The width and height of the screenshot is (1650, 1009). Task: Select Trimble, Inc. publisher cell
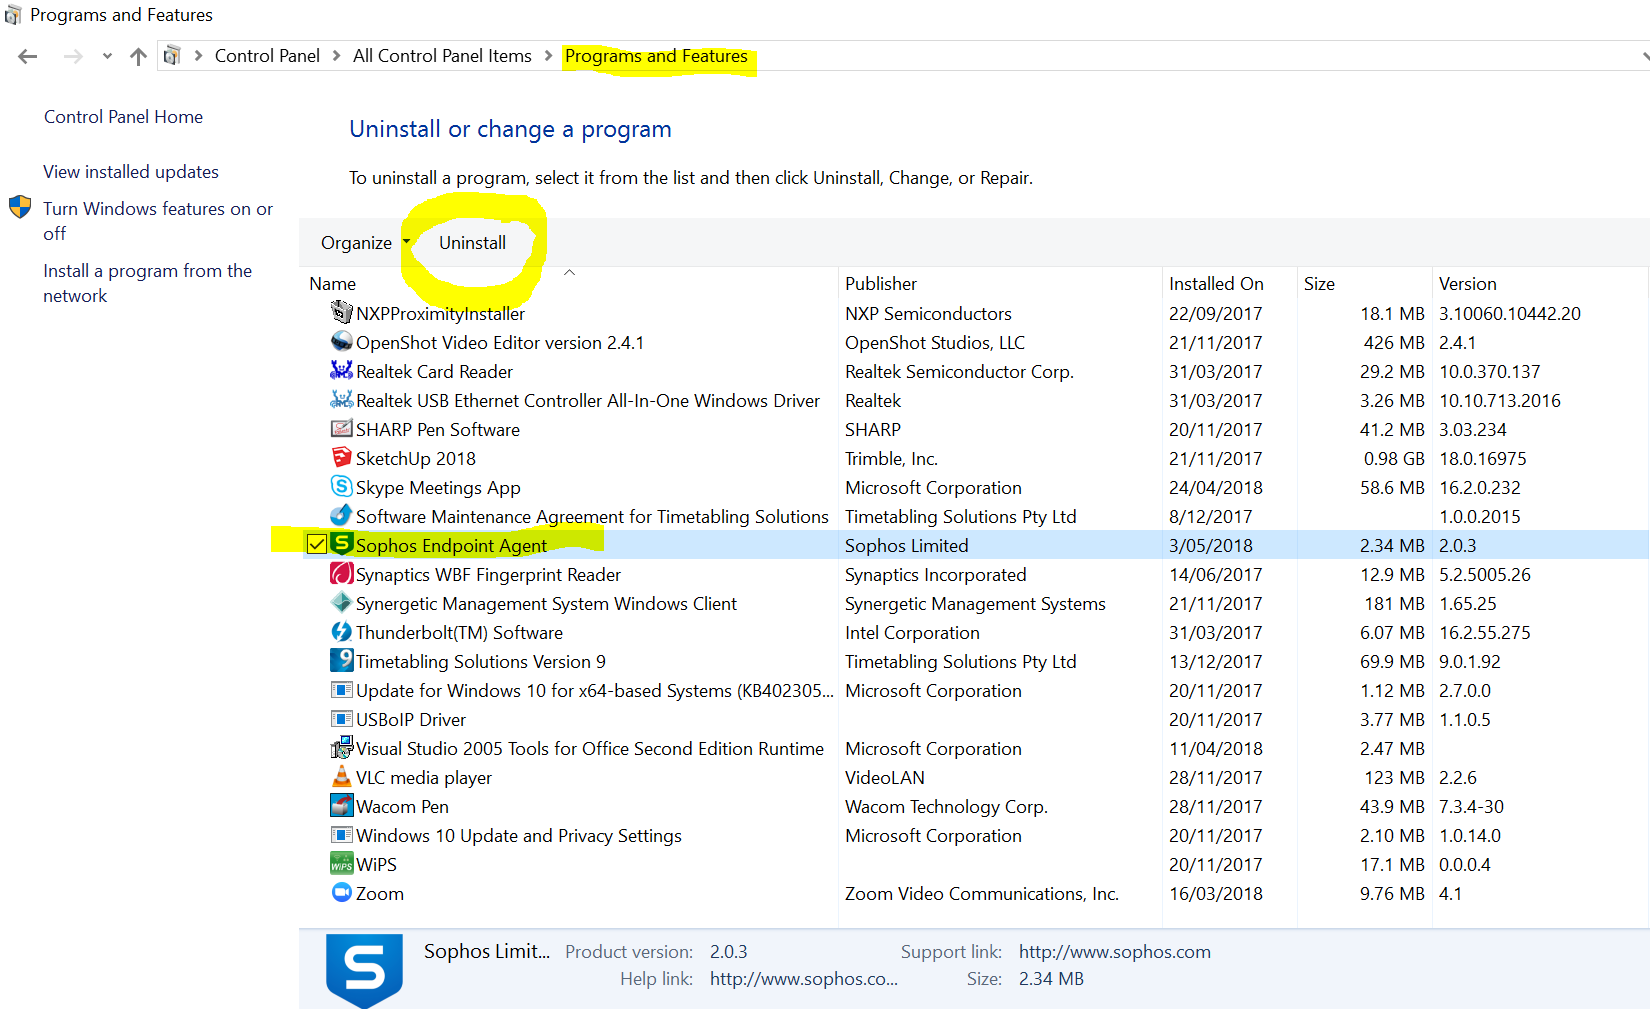(x=891, y=459)
